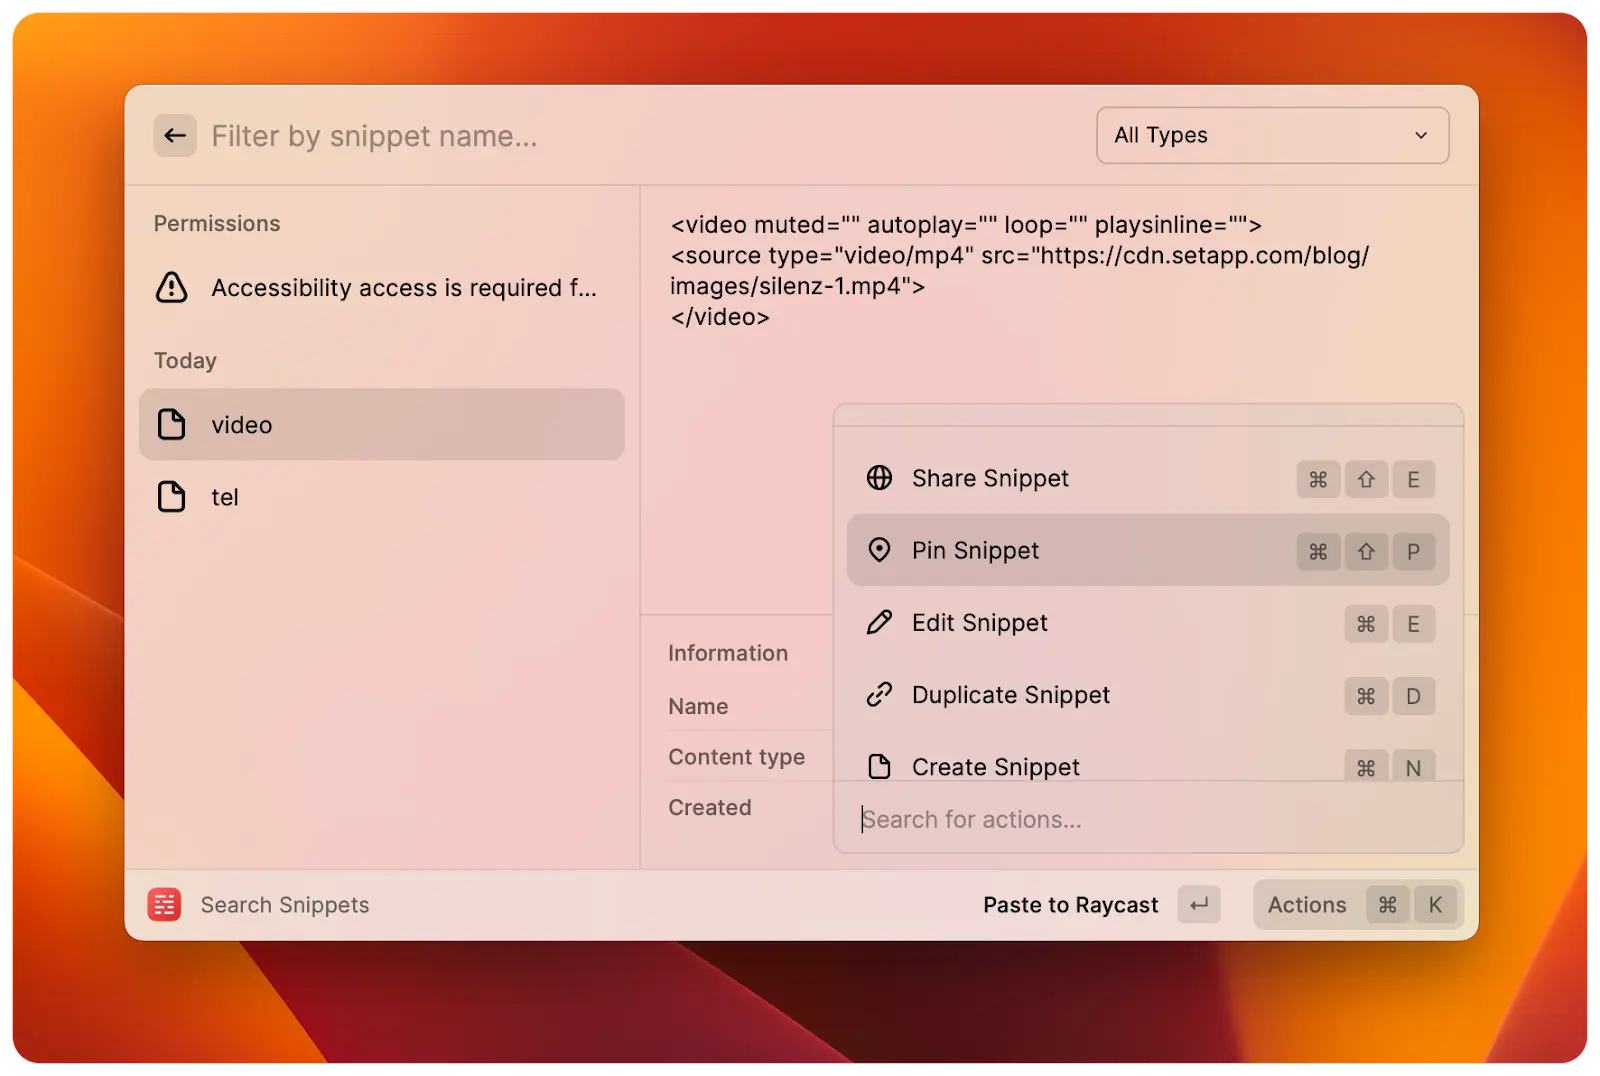Click the globe icon for Share Snippet
Image resolution: width=1600 pixels, height=1076 pixels.
[x=879, y=478]
